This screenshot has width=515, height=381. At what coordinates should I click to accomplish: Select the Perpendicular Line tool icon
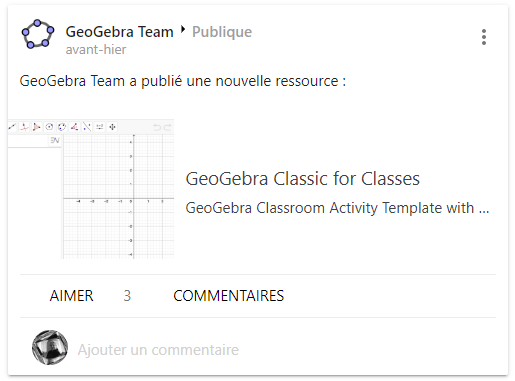coord(24,127)
